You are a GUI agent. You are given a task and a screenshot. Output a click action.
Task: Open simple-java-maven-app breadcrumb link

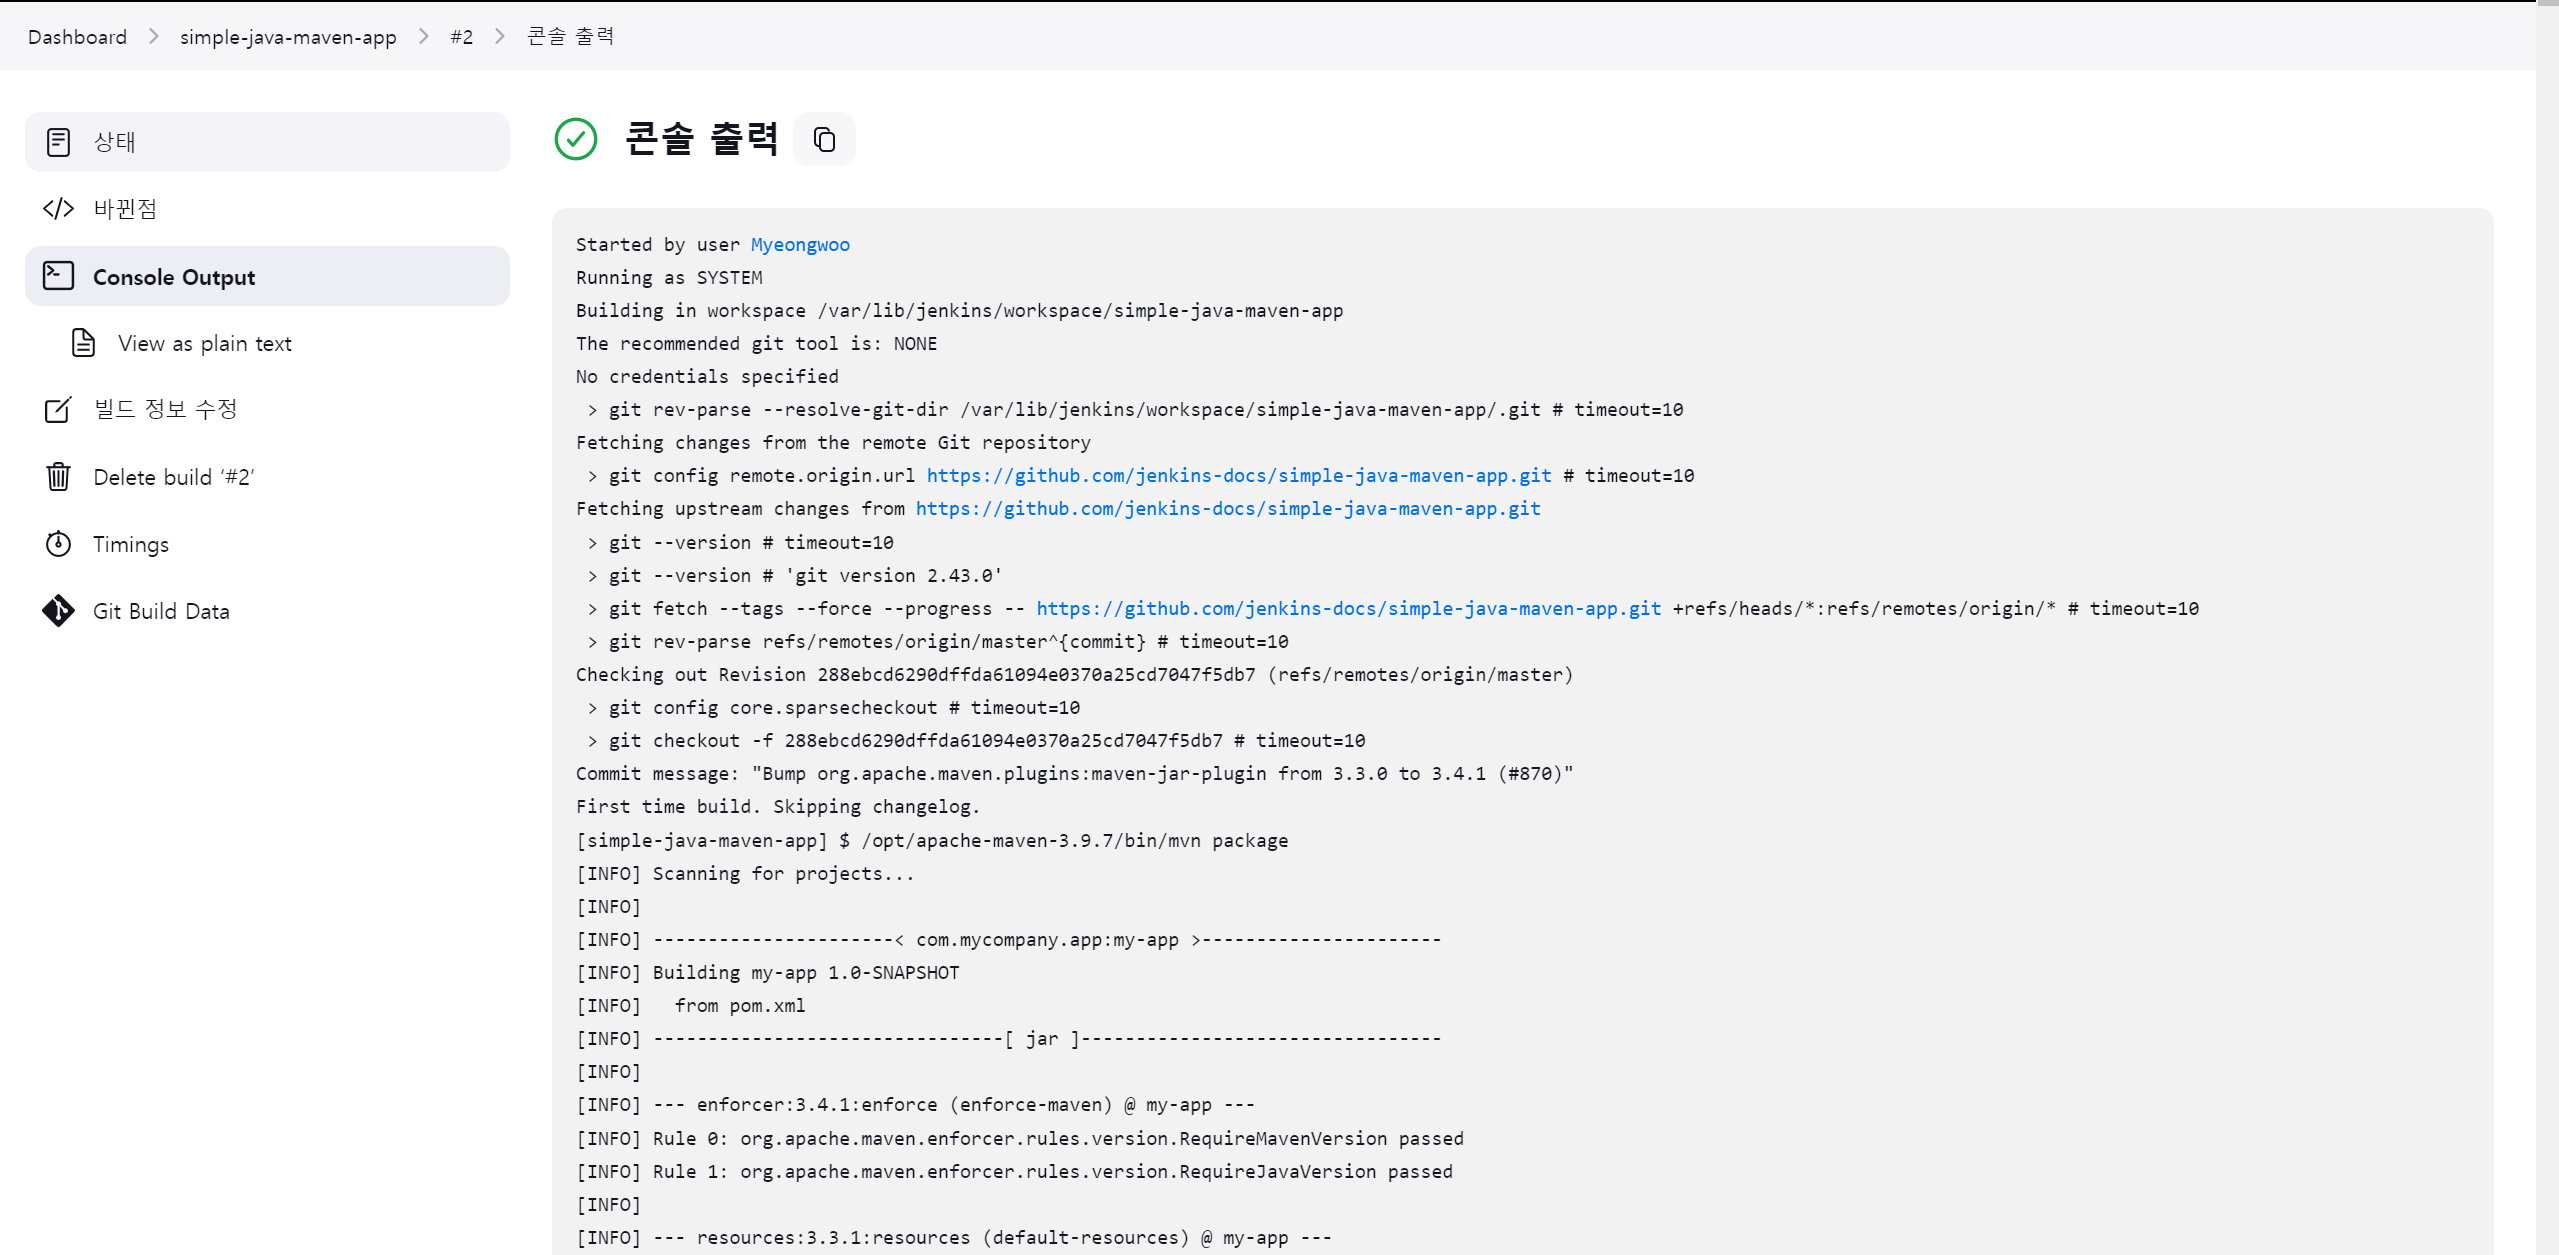click(288, 37)
